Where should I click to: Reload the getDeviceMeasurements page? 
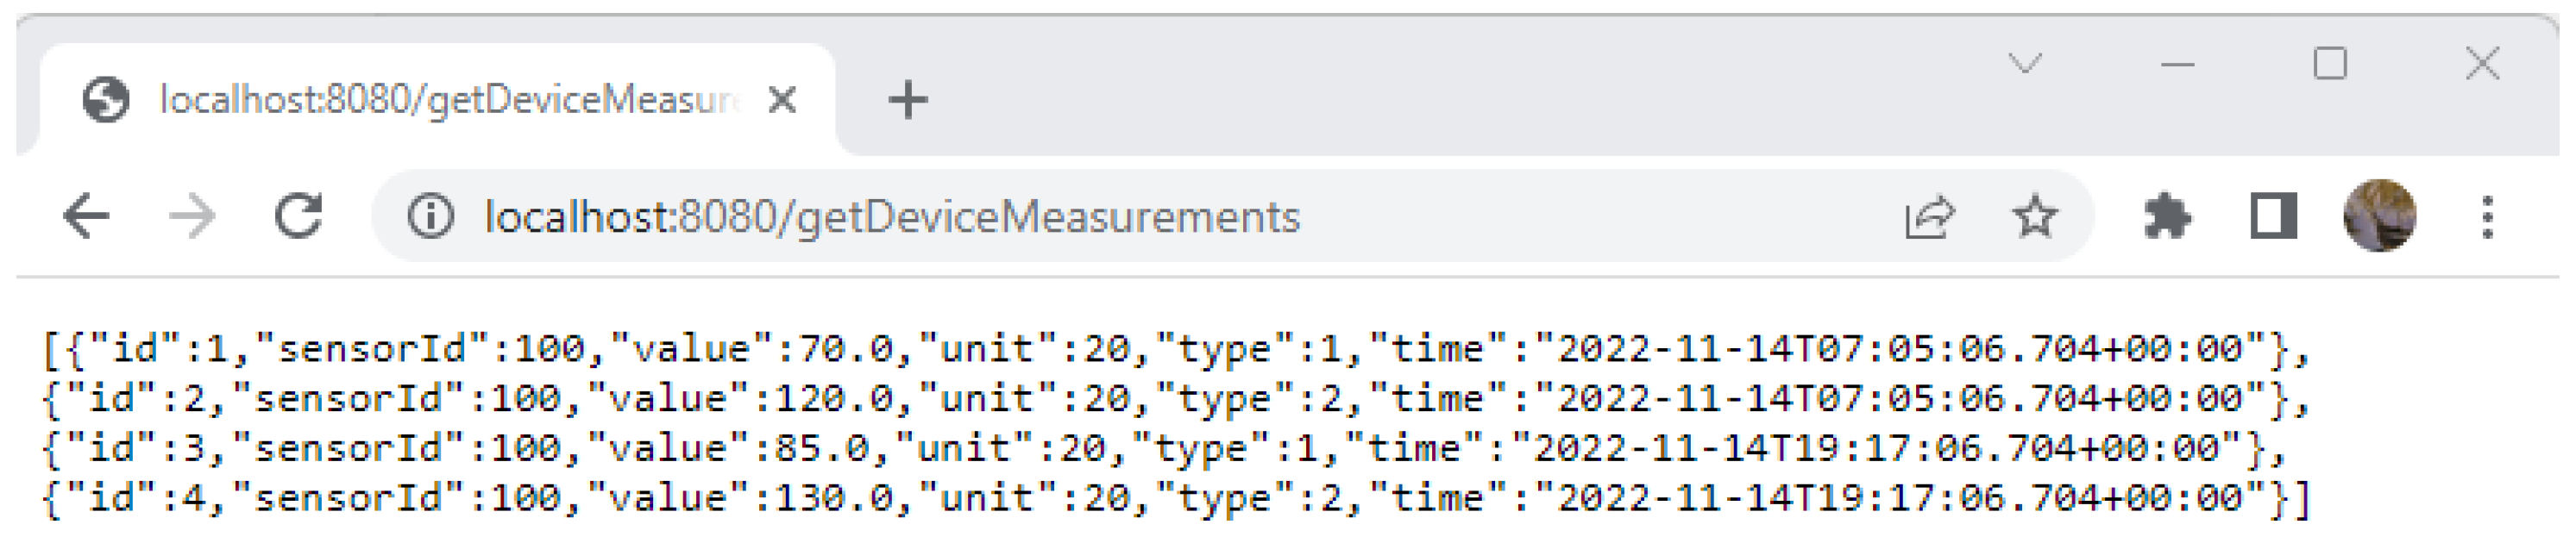(298, 216)
